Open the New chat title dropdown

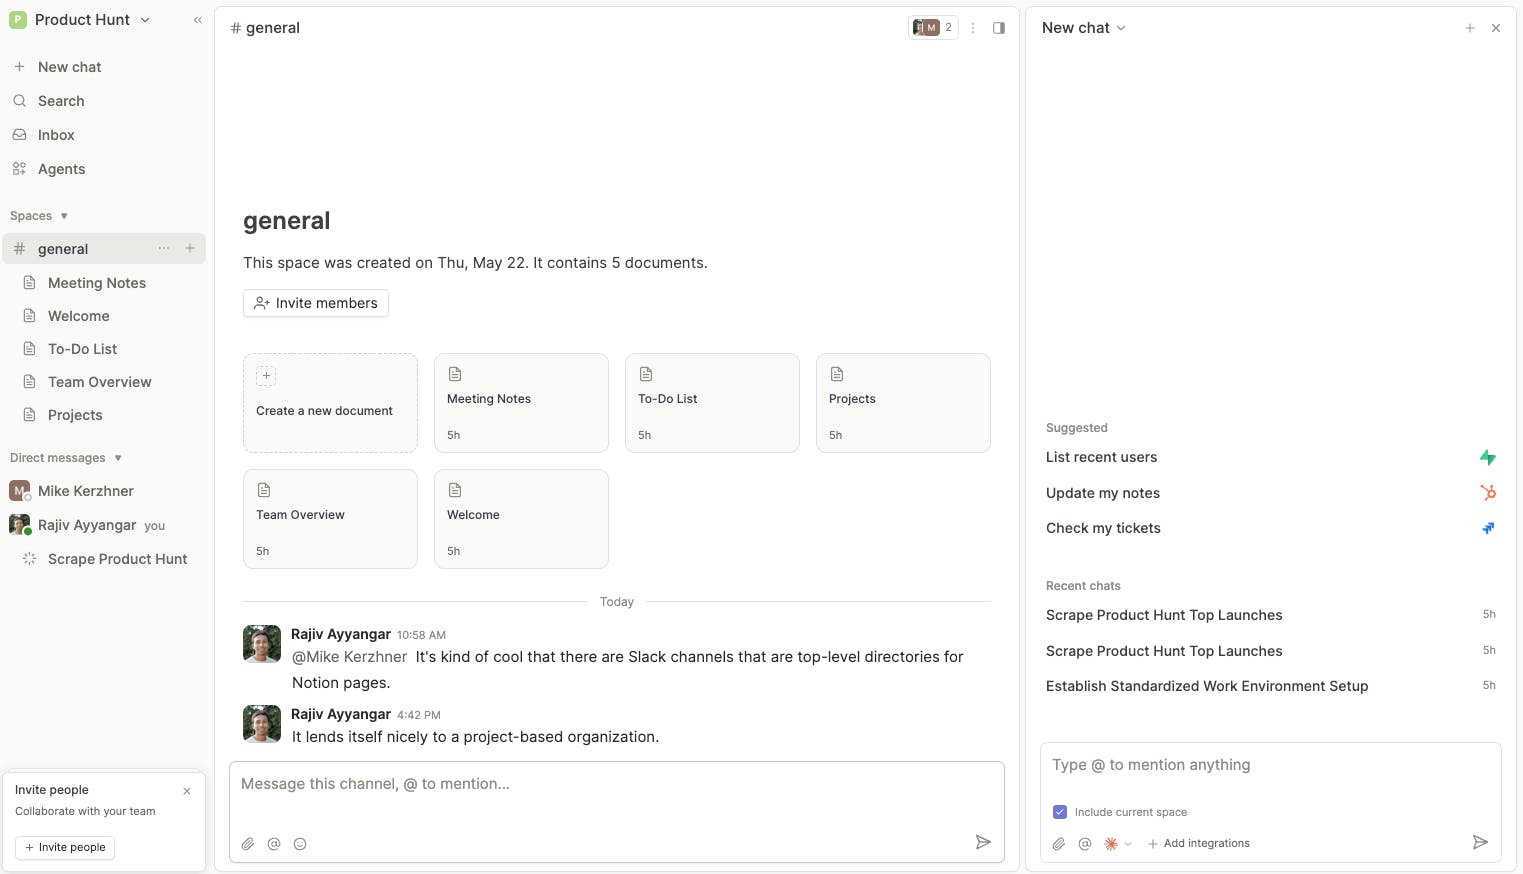(x=1084, y=28)
